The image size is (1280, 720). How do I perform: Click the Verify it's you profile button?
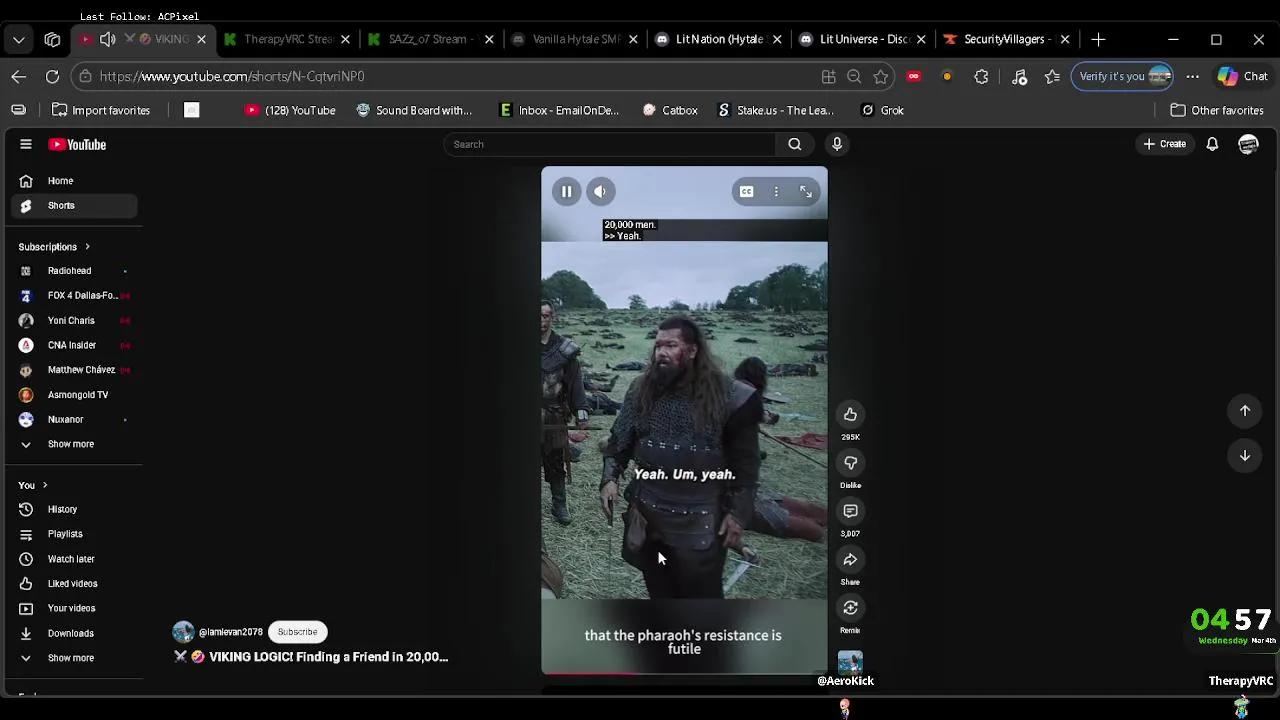click(1123, 76)
